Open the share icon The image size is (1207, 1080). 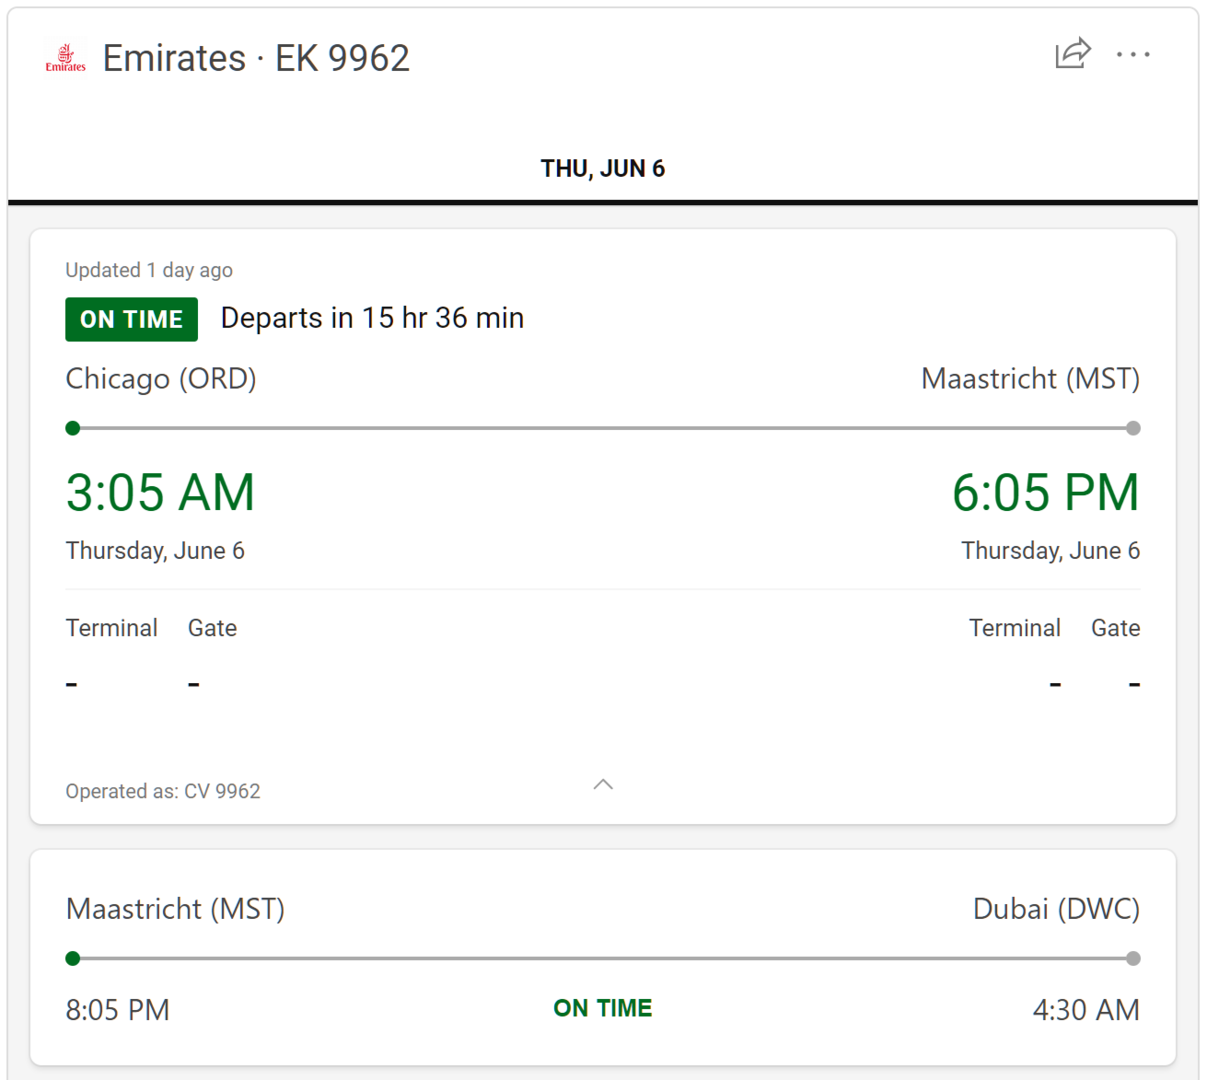(x=1073, y=53)
